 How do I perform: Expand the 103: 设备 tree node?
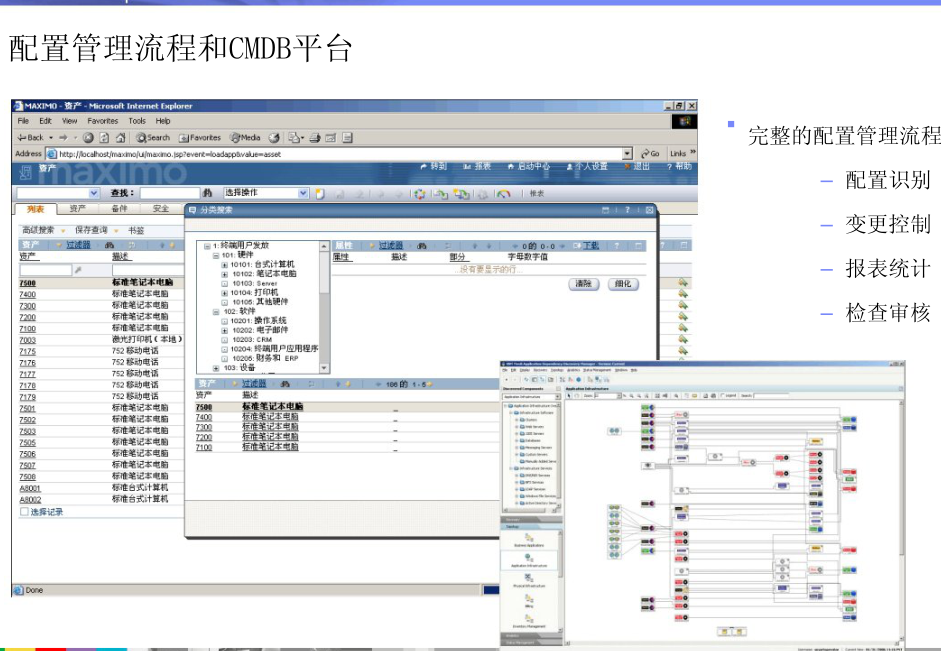(x=215, y=368)
